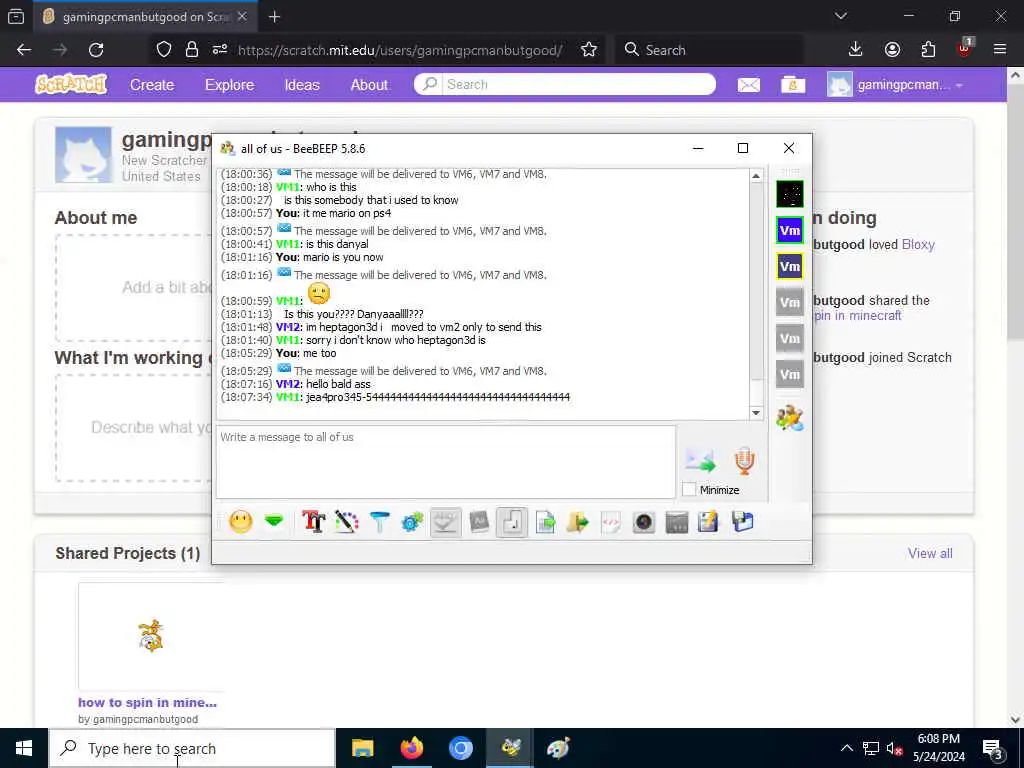Open the Firefox hamburger application menu
1024x768 pixels.
1000,50
